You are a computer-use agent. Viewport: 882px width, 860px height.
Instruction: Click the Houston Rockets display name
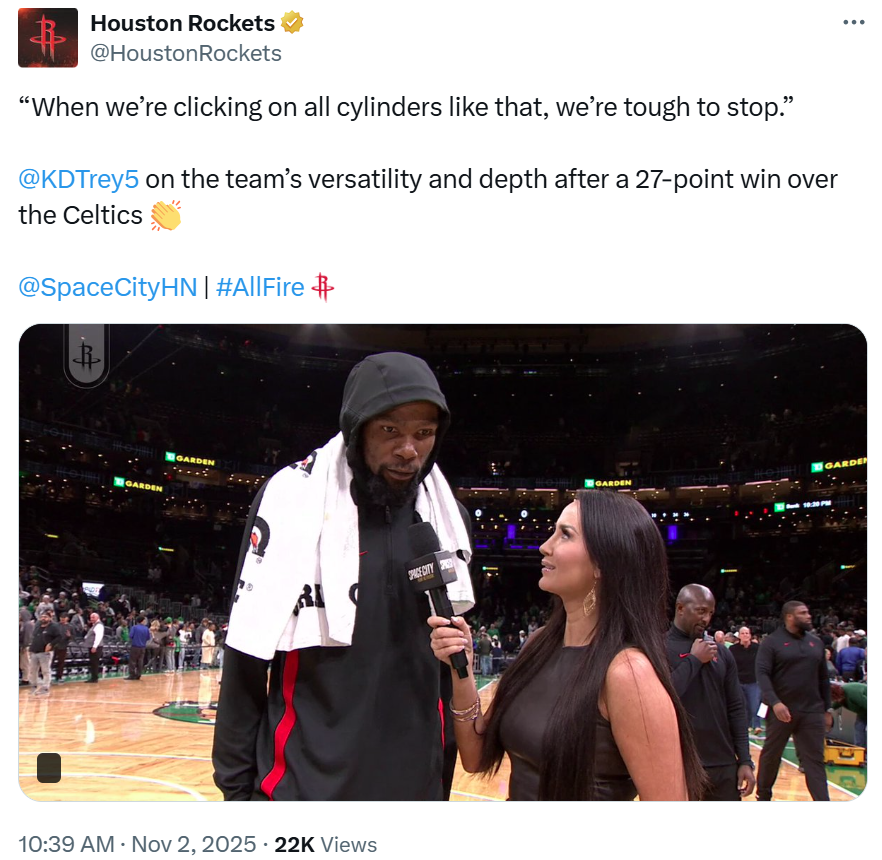coord(182,23)
